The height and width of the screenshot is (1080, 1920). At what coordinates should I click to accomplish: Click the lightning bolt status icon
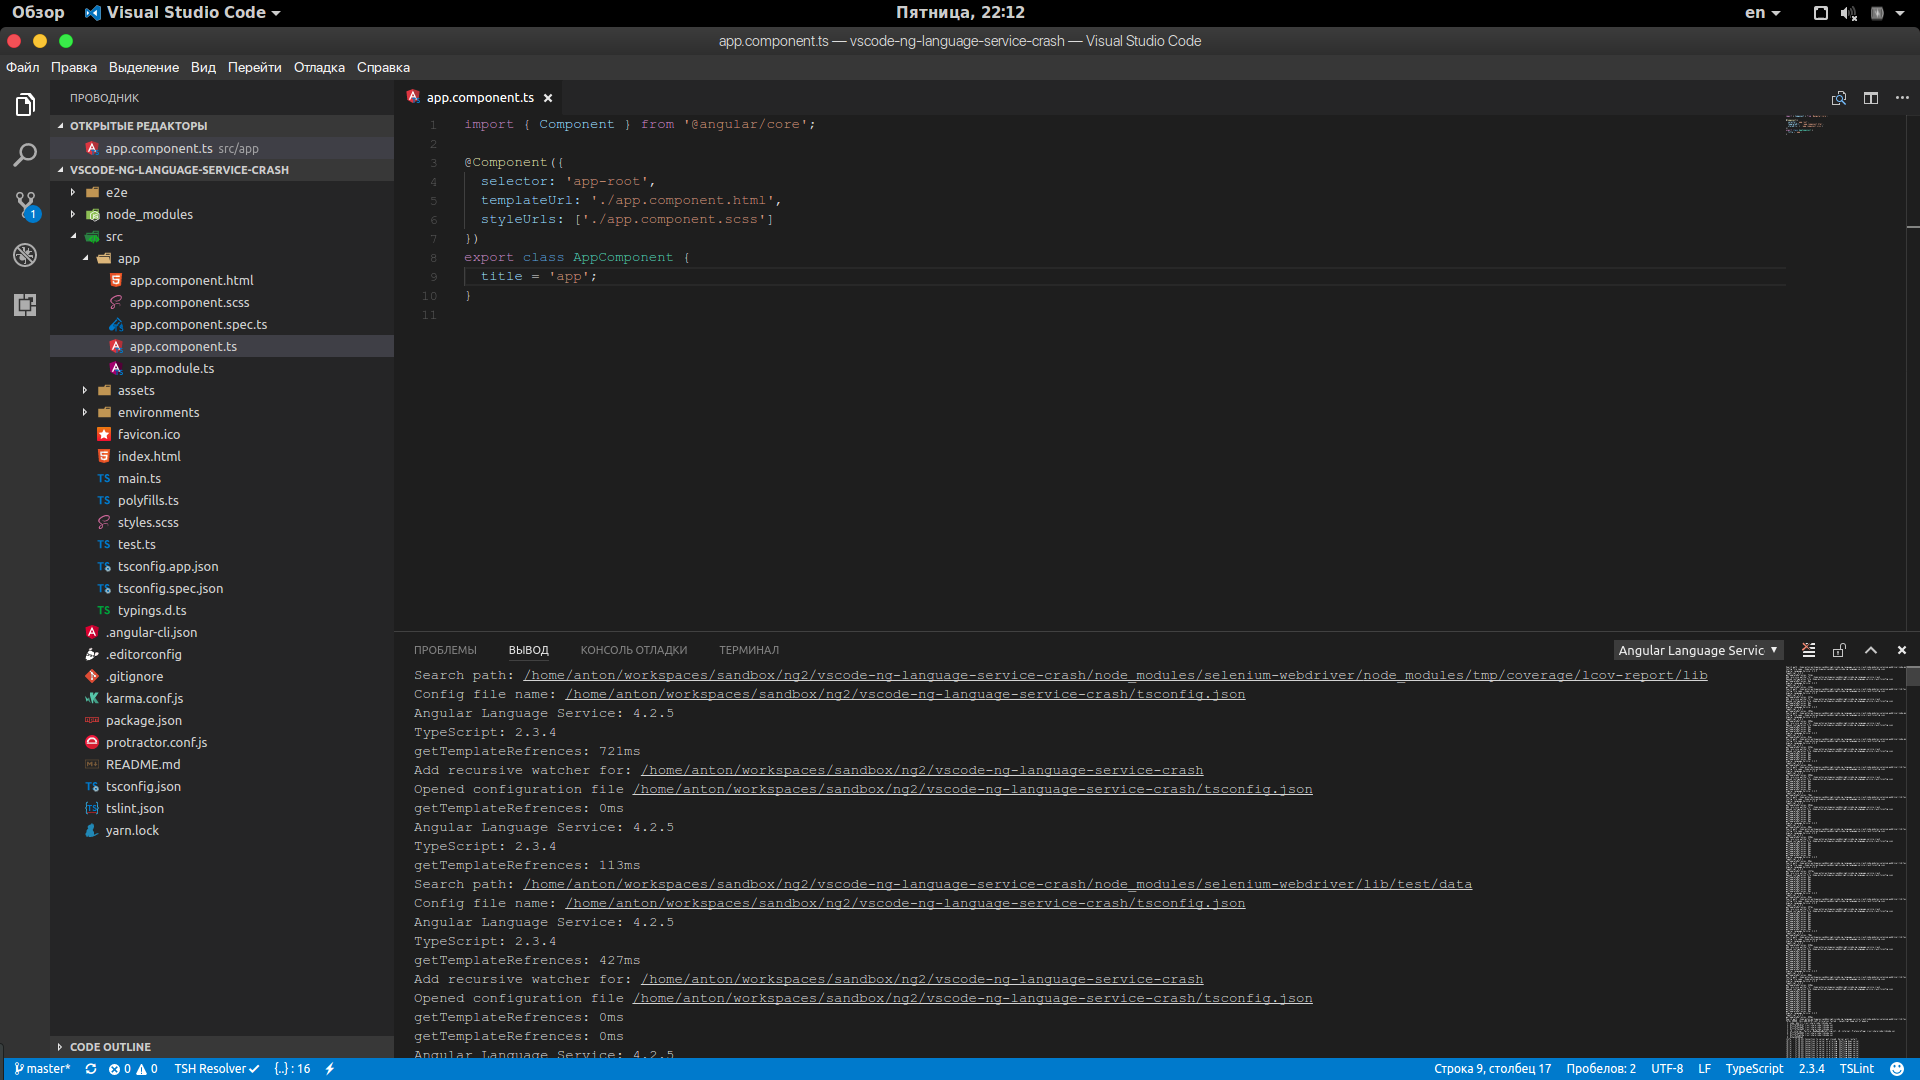(x=330, y=1069)
